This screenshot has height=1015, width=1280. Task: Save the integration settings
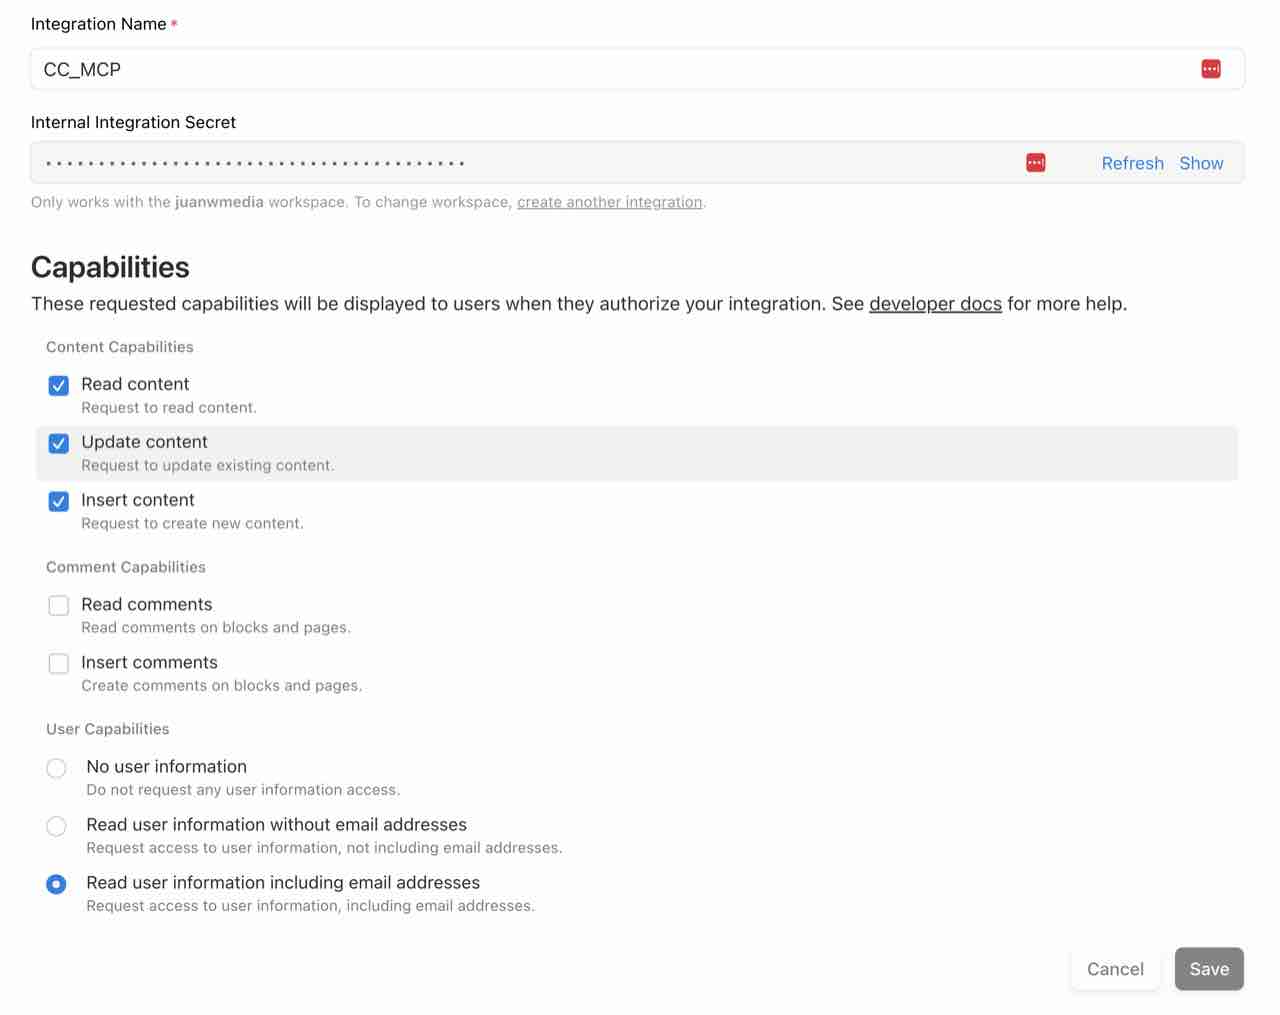1209,969
